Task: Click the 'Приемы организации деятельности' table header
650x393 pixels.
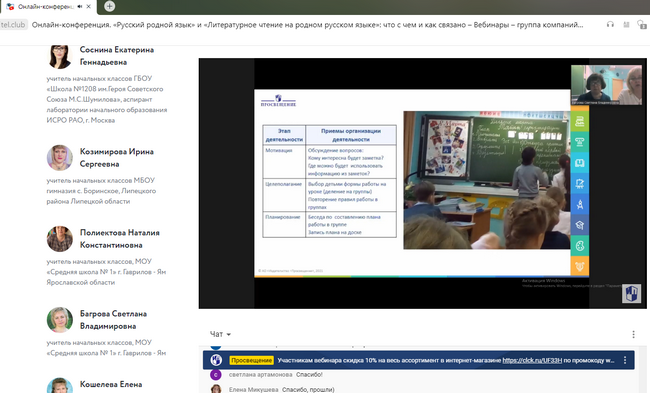Action: [x=351, y=135]
